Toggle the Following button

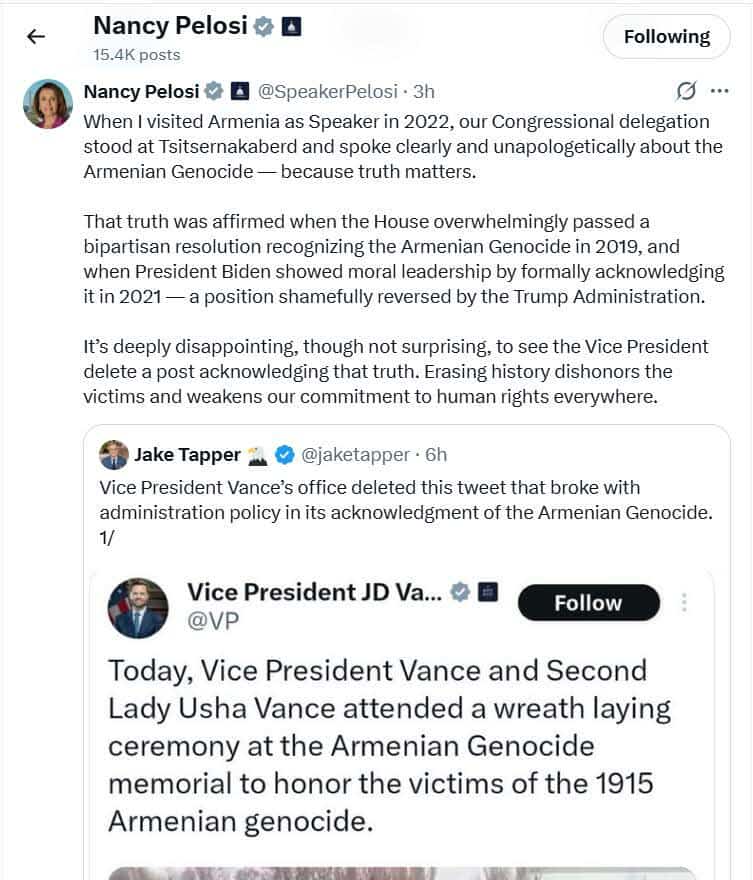(666, 37)
